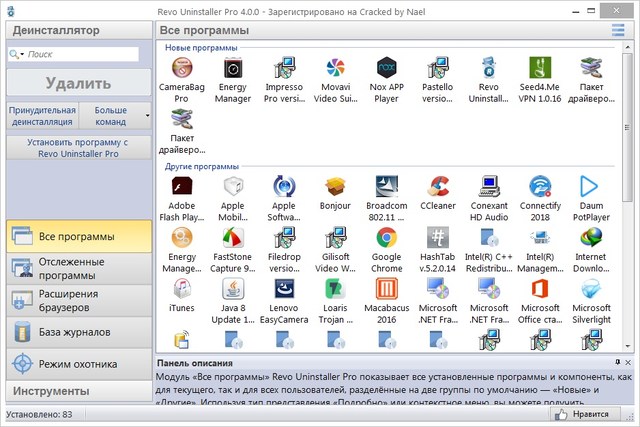Viewport: 640px width, 427px height.
Task: Click the Принудительная деинсталляция button
Action: coord(41,115)
